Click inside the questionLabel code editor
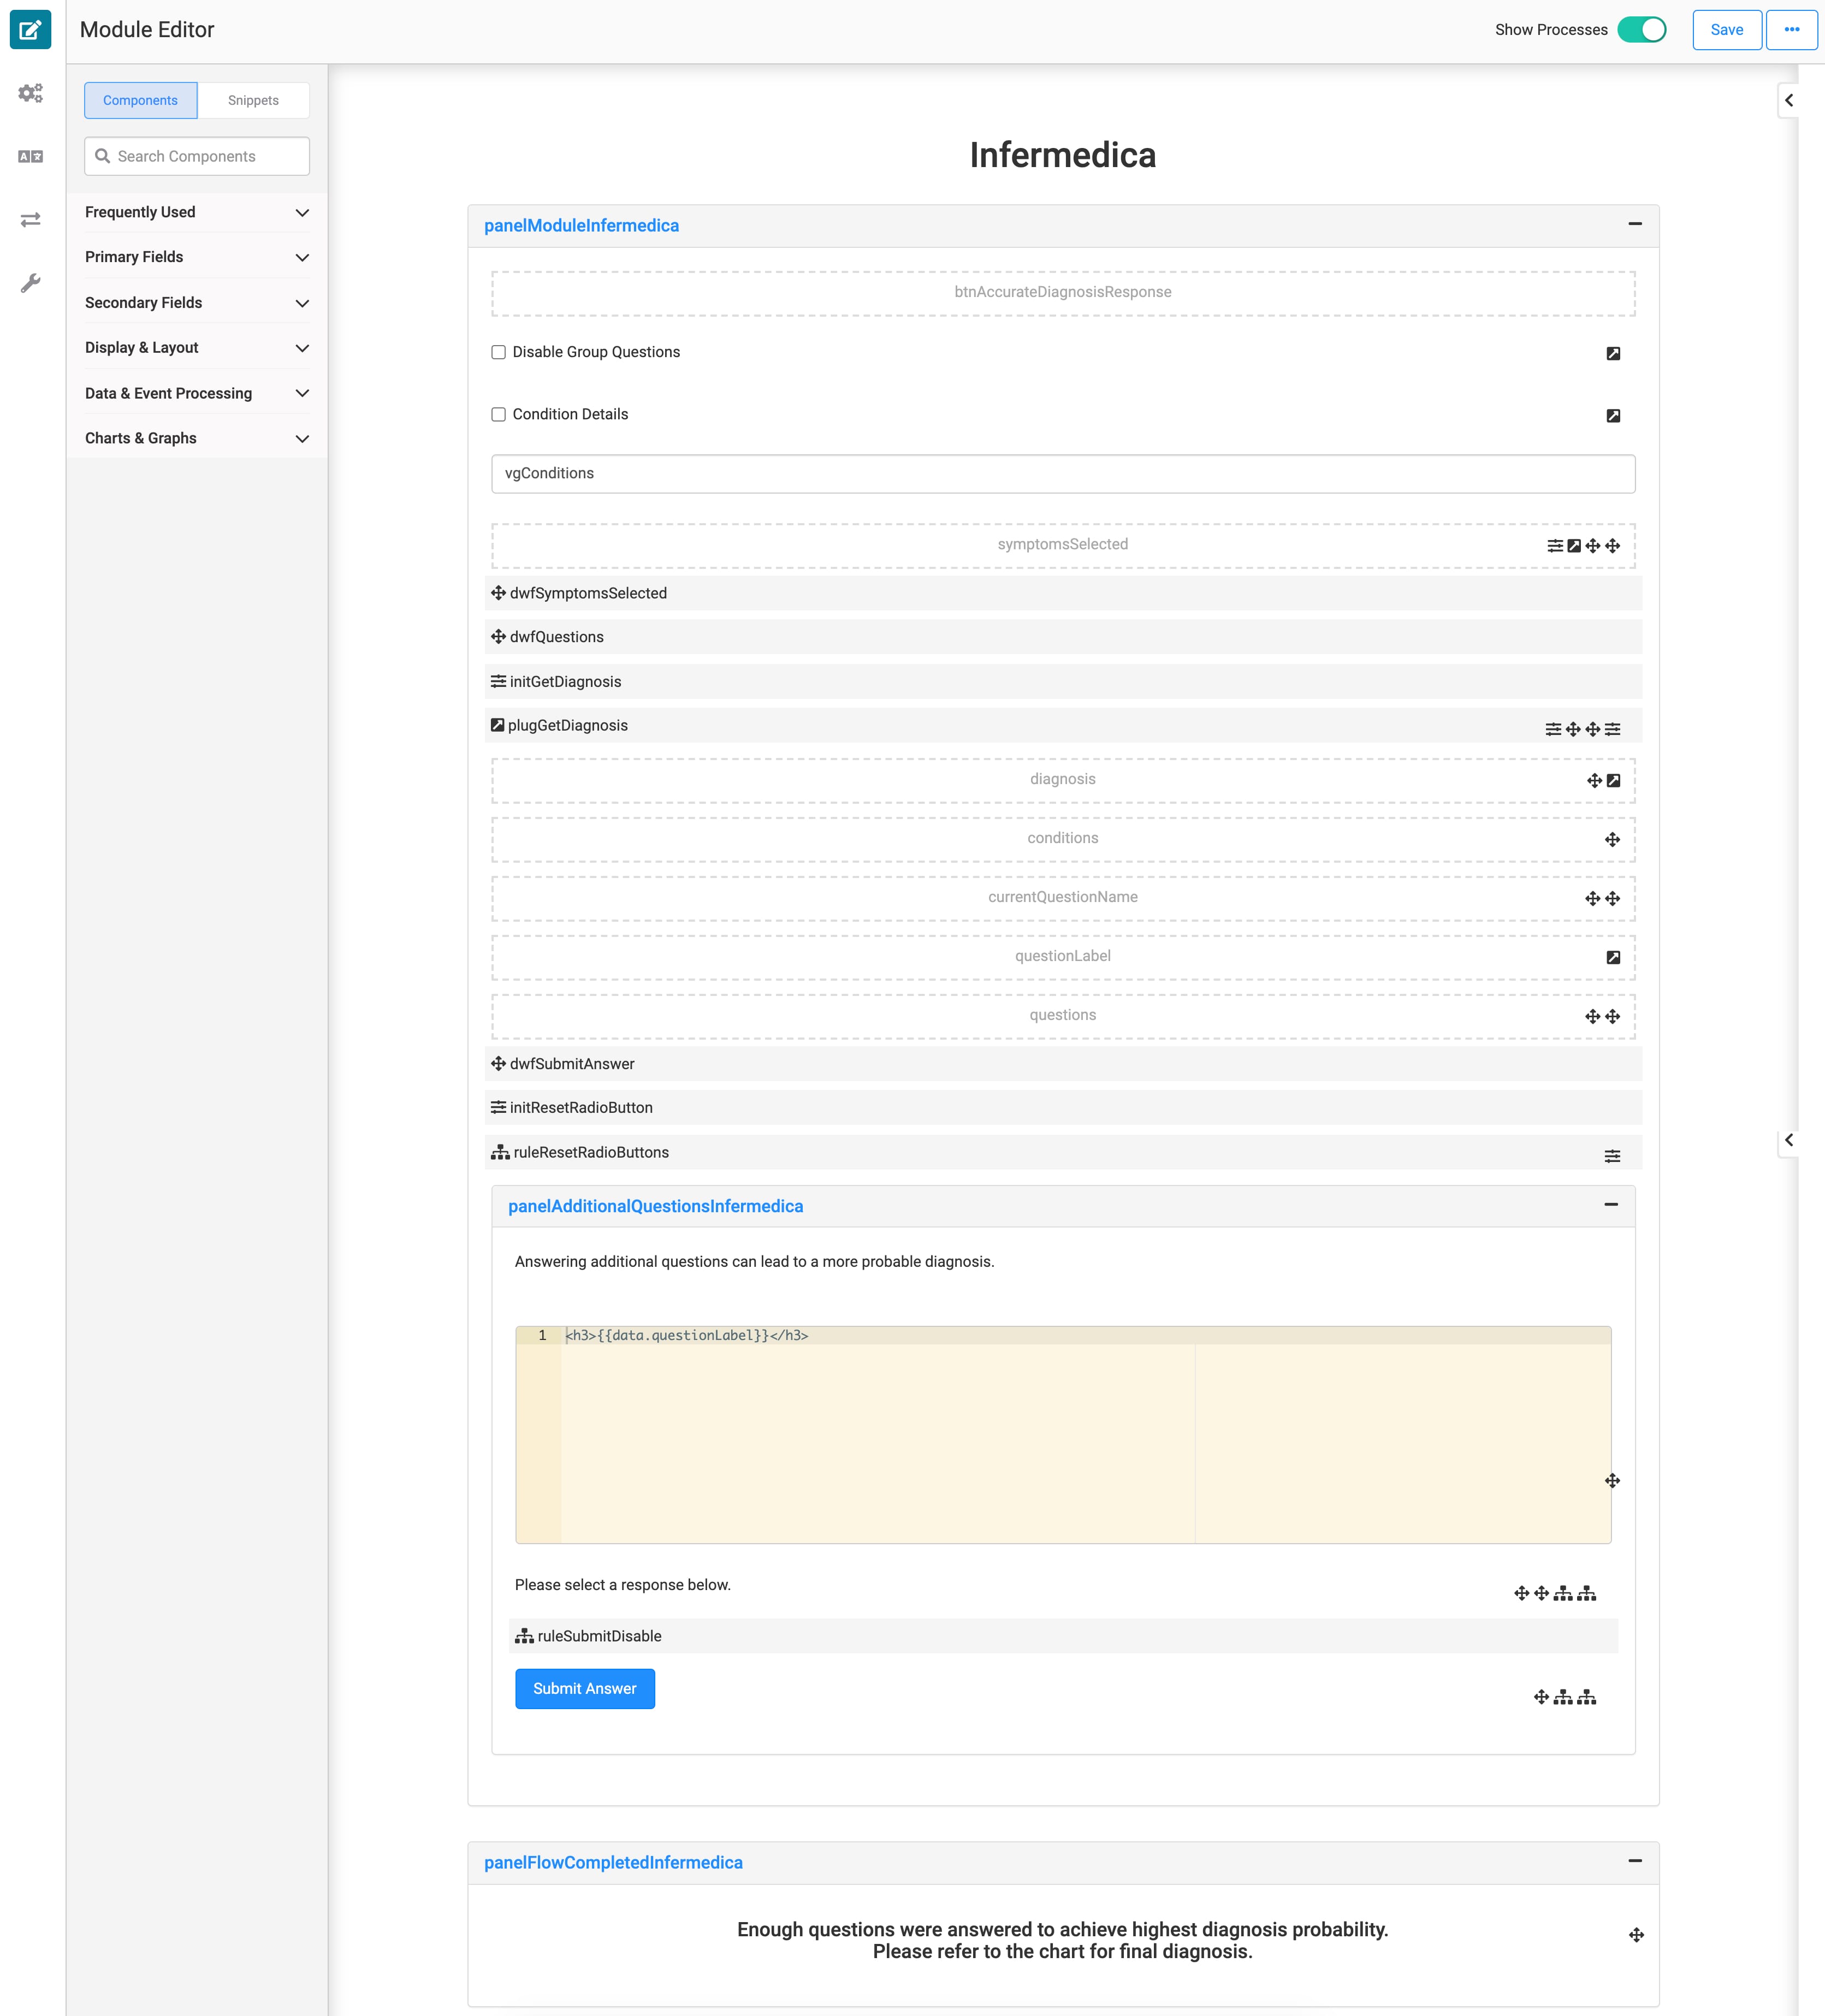The width and height of the screenshot is (1825, 2016). [x=1063, y=1435]
